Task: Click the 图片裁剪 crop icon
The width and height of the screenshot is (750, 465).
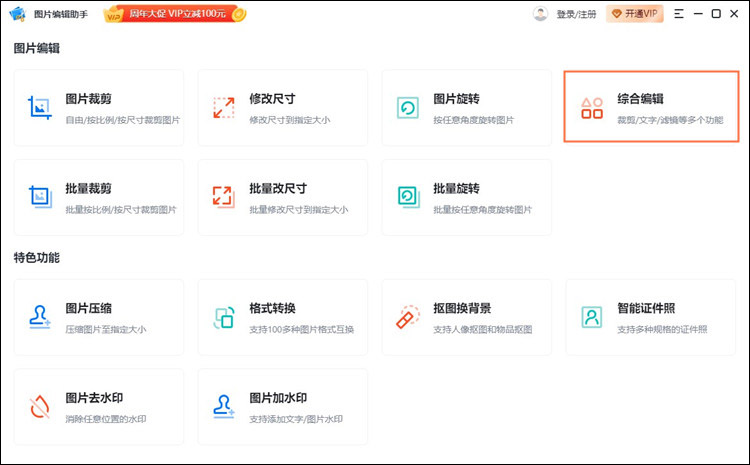Action: 40,108
